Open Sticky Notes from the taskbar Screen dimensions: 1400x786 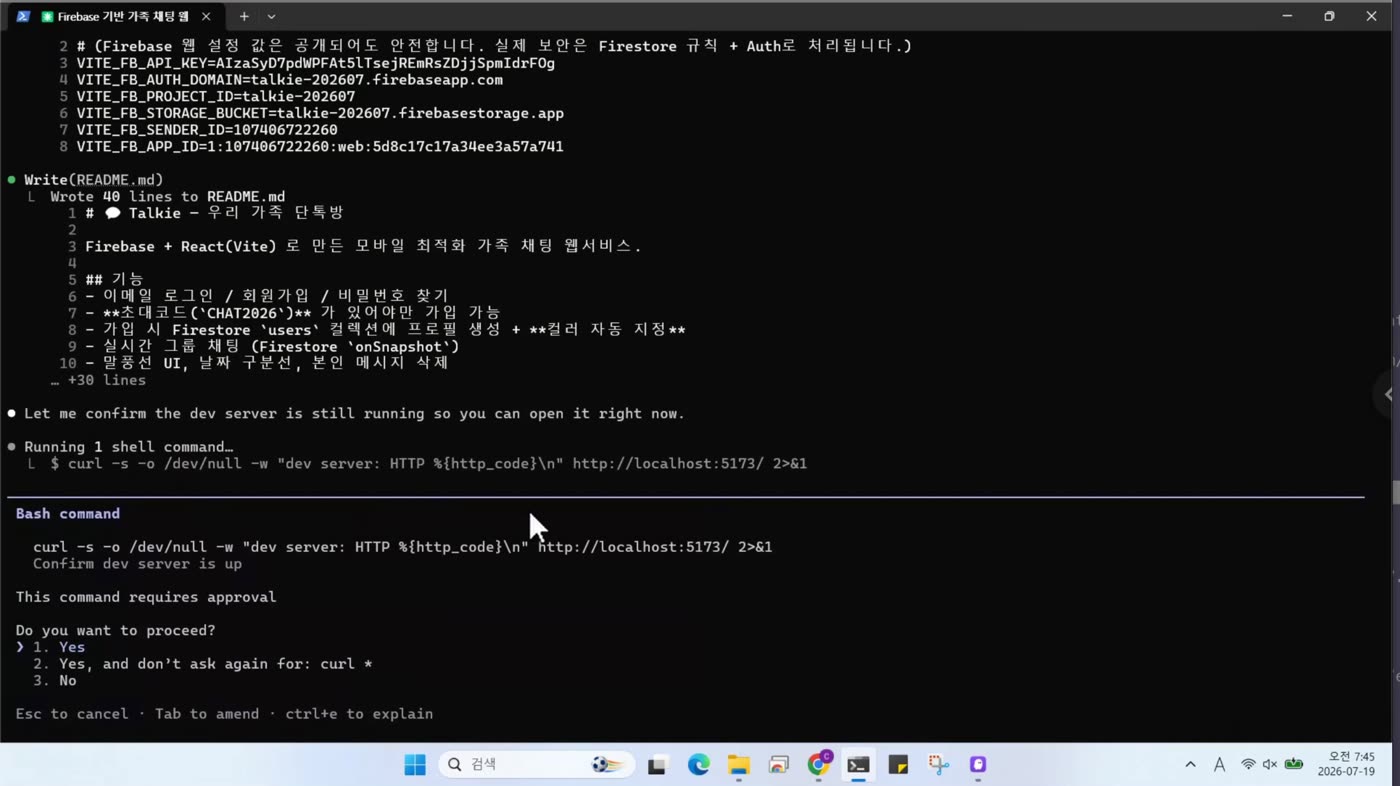[898, 765]
